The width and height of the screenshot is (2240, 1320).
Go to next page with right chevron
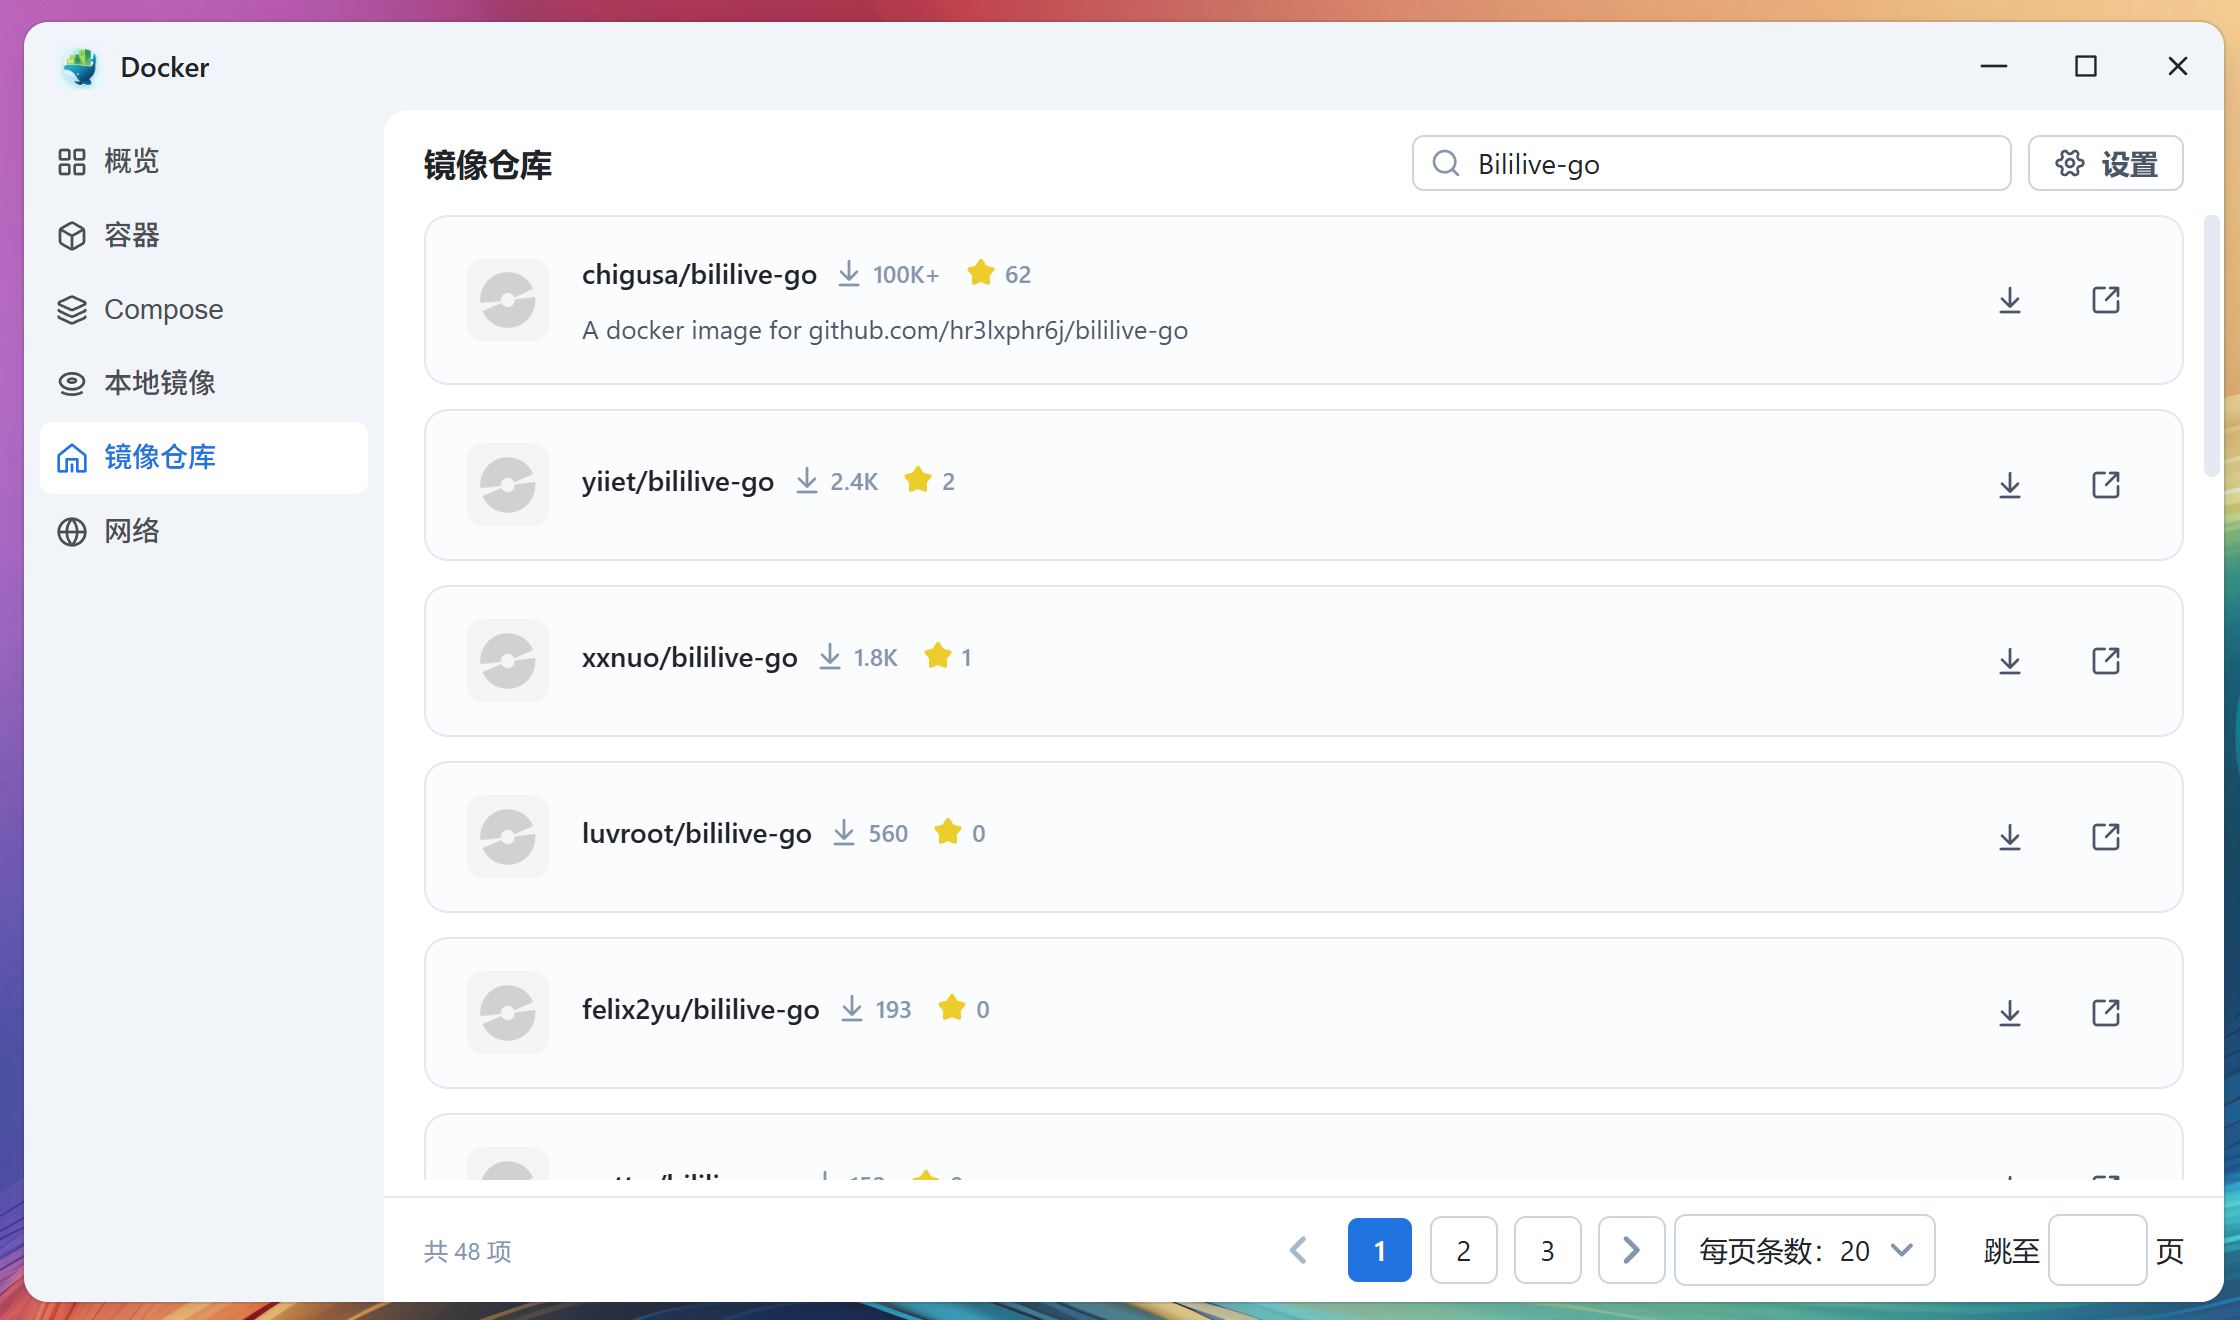(1631, 1250)
